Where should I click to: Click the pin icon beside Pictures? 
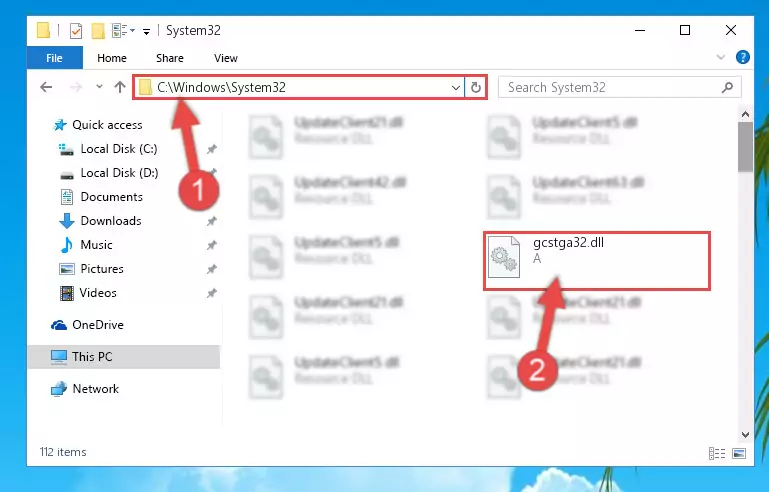(211, 269)
